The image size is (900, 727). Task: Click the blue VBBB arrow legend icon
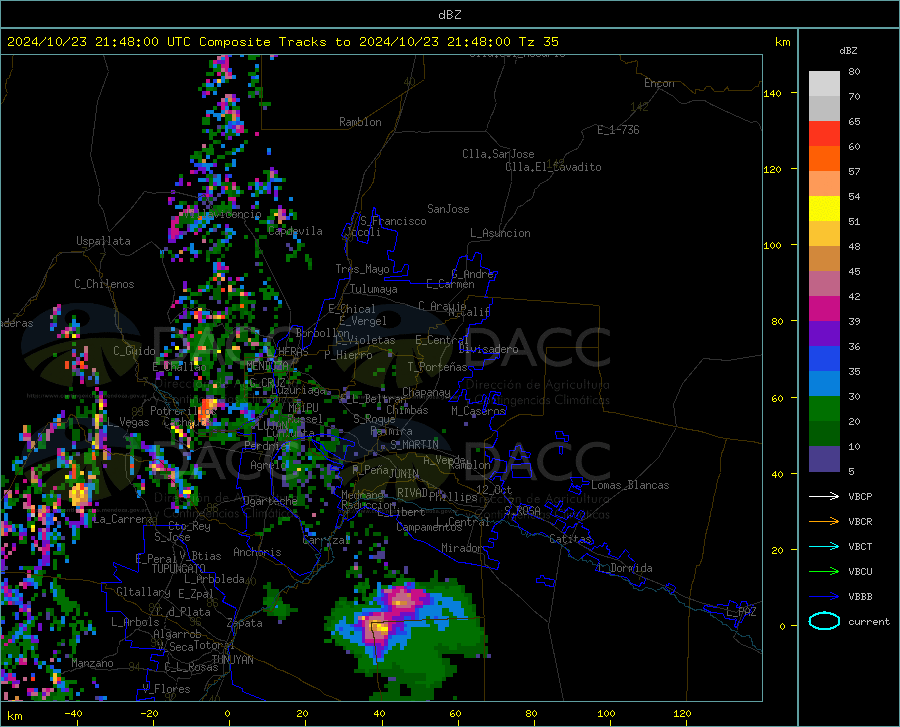tap(824, 596)
